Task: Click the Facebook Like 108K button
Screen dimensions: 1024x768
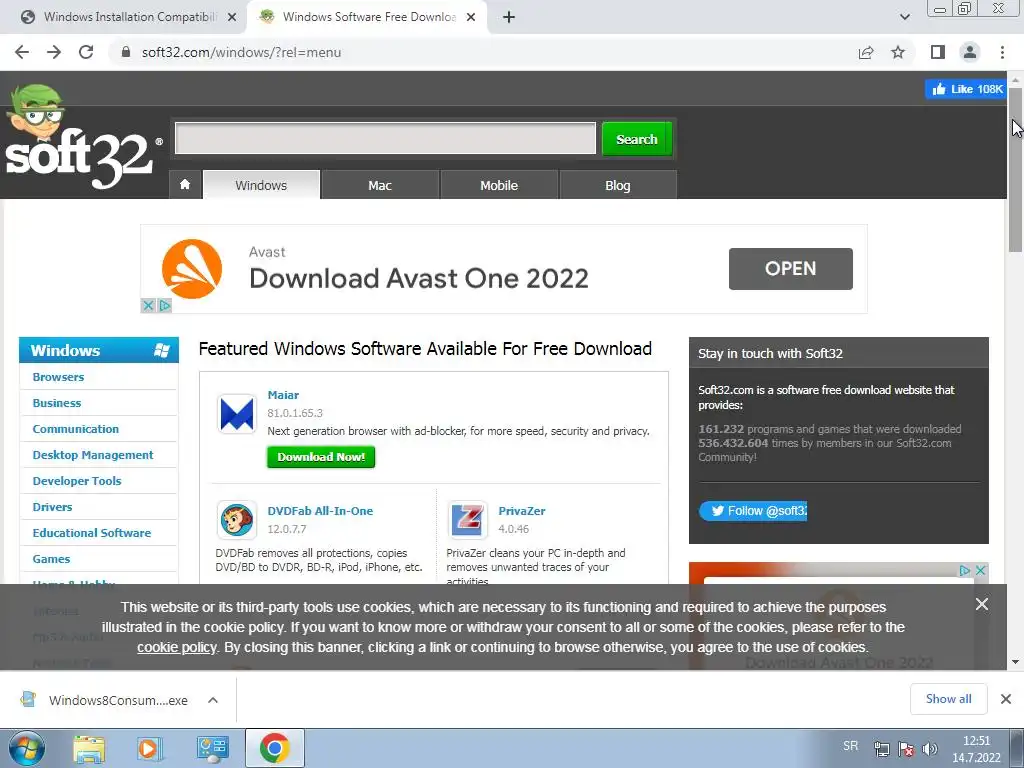Action: tap(967, 89)
